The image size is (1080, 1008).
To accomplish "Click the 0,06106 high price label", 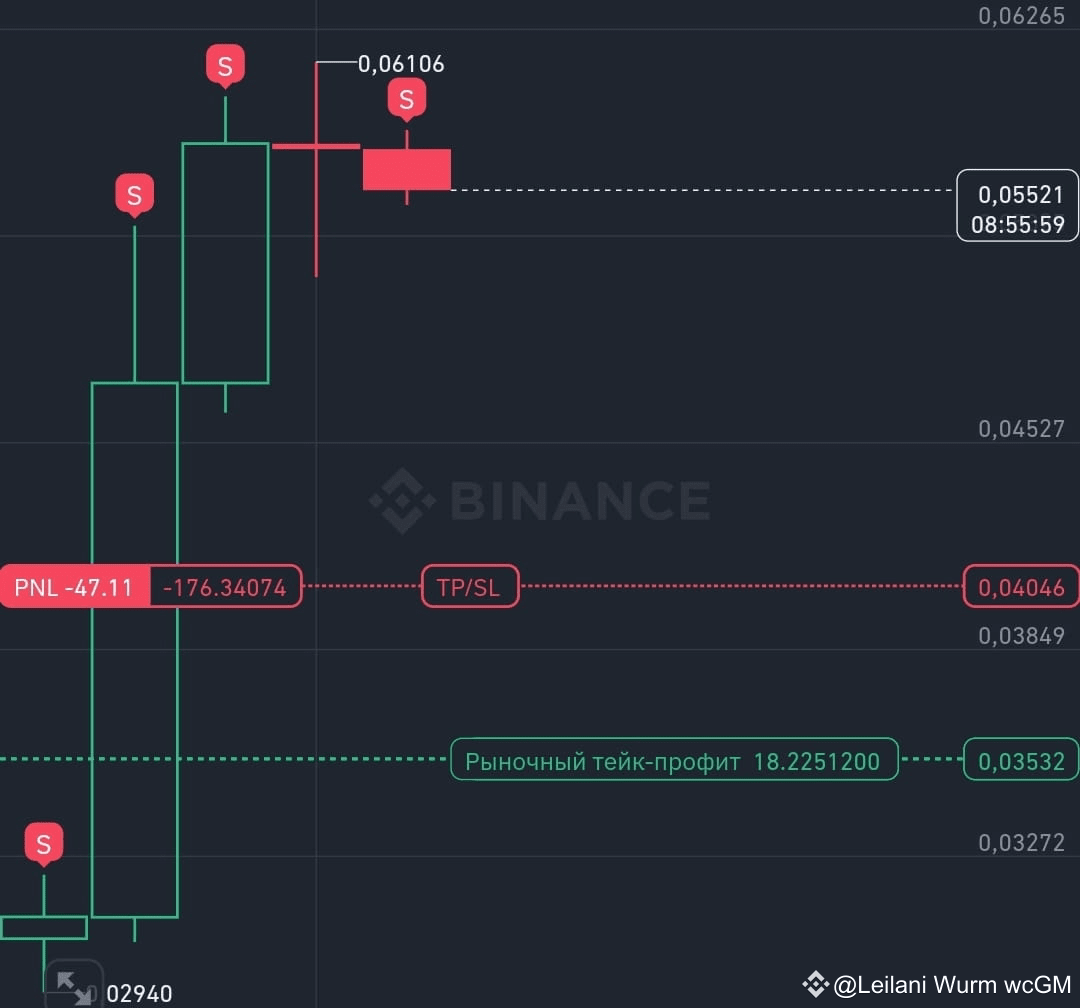I will (x=401, y=64).
